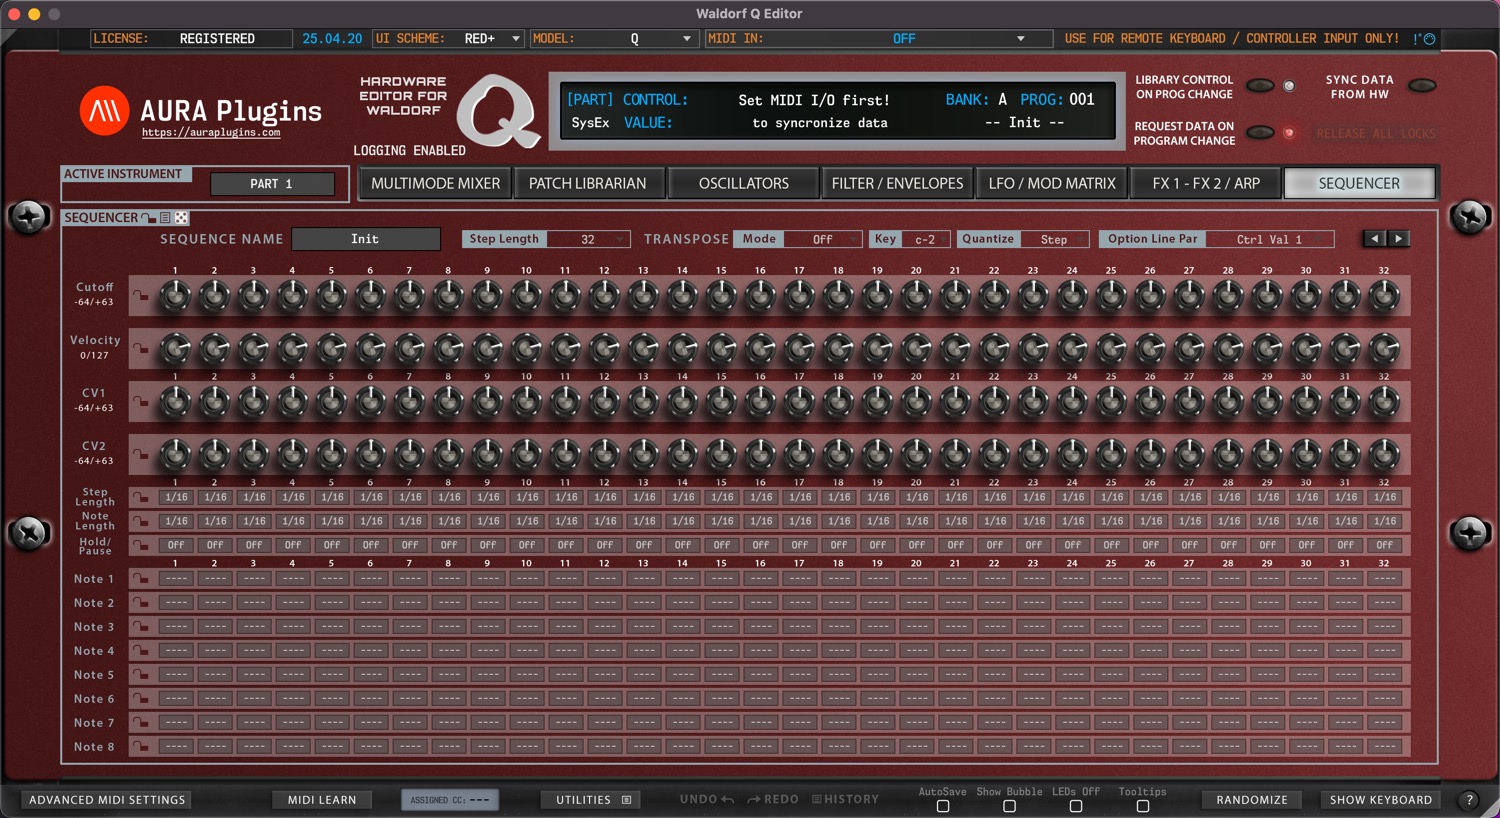Lock the CV1 row
The image size is (1500, 818).
141,402
